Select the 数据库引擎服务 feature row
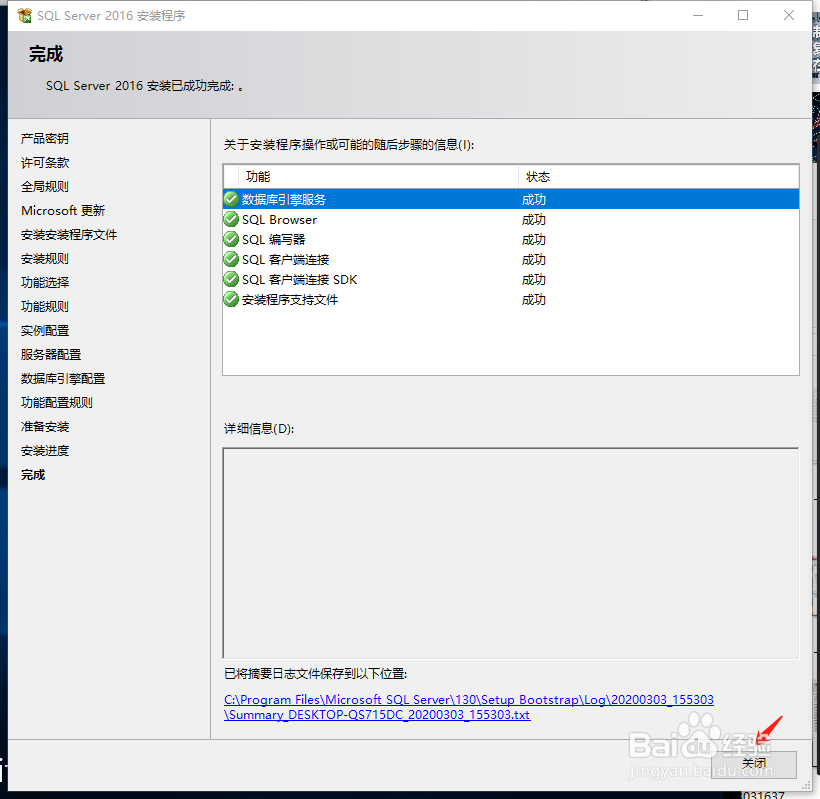 click(x=511, y=199)
